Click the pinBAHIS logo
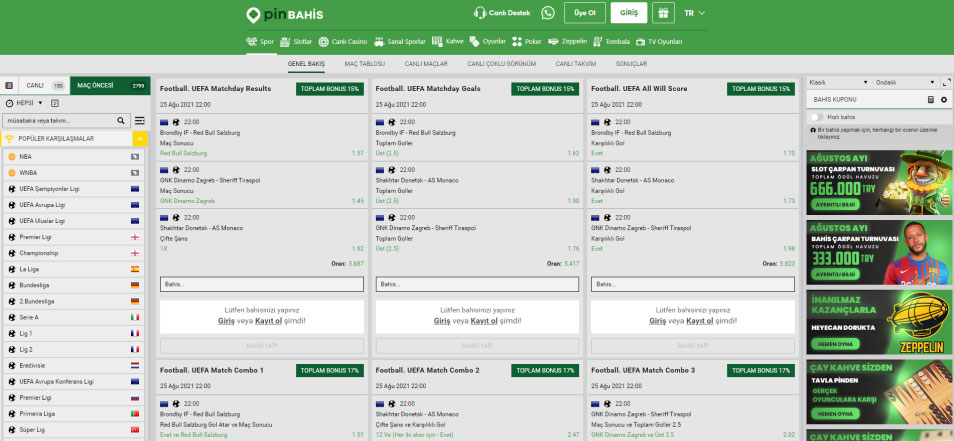Viewport: 954px width, 441px height. (285, 15)
